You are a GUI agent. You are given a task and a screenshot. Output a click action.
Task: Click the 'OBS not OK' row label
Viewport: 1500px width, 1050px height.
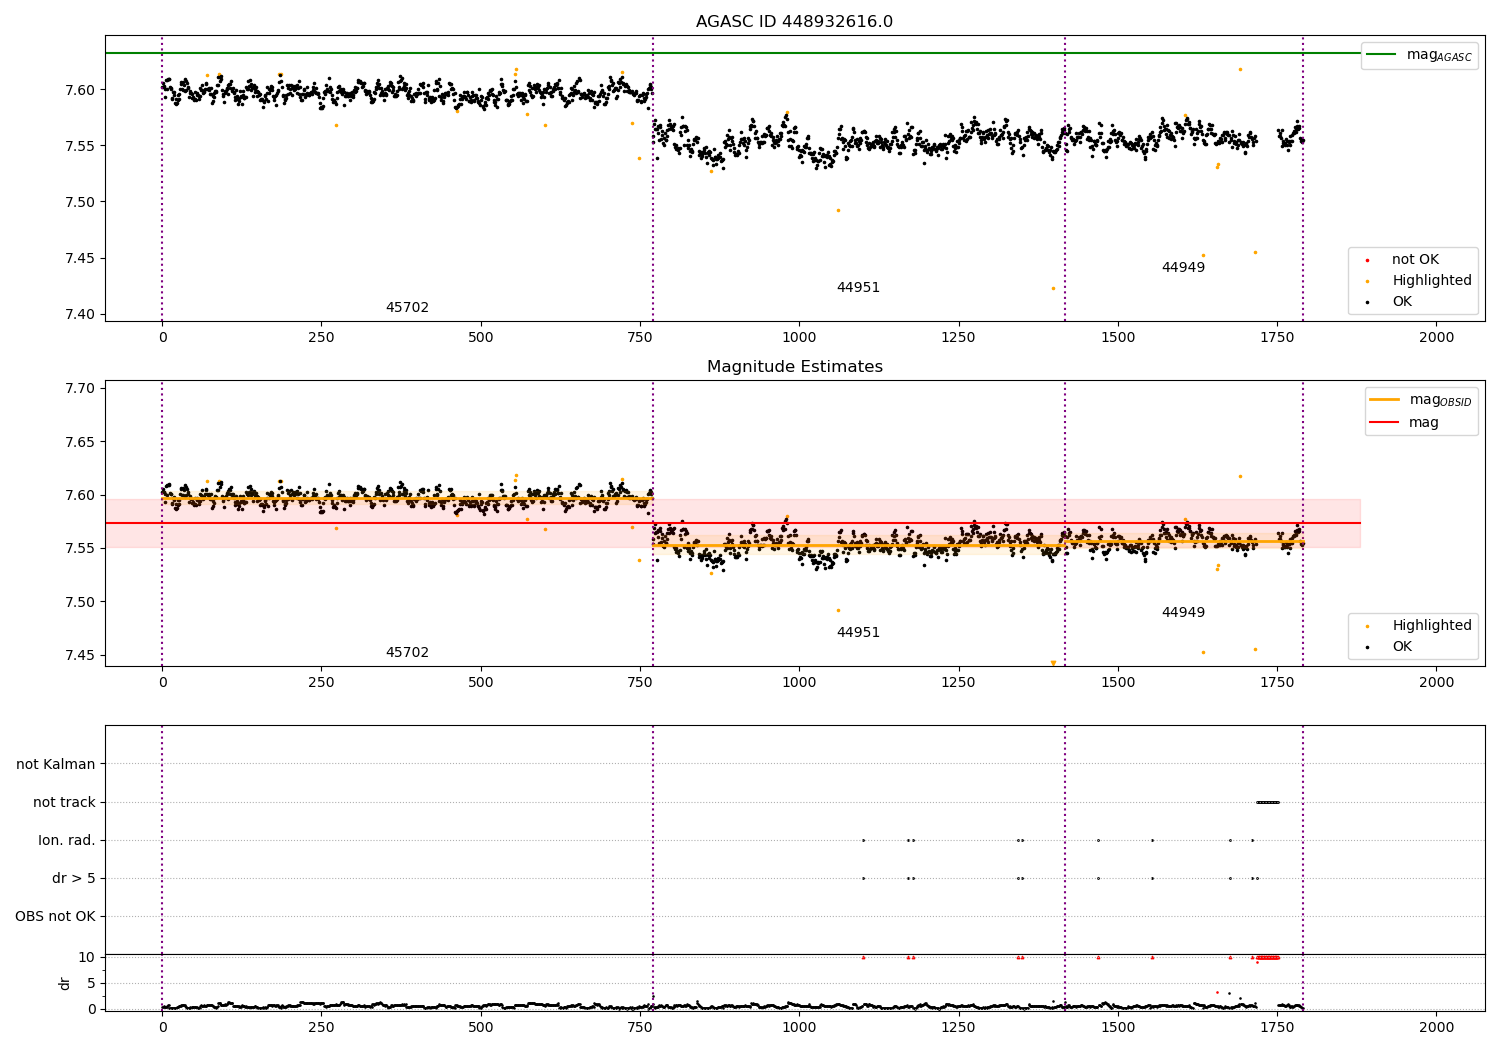point(55,917)
